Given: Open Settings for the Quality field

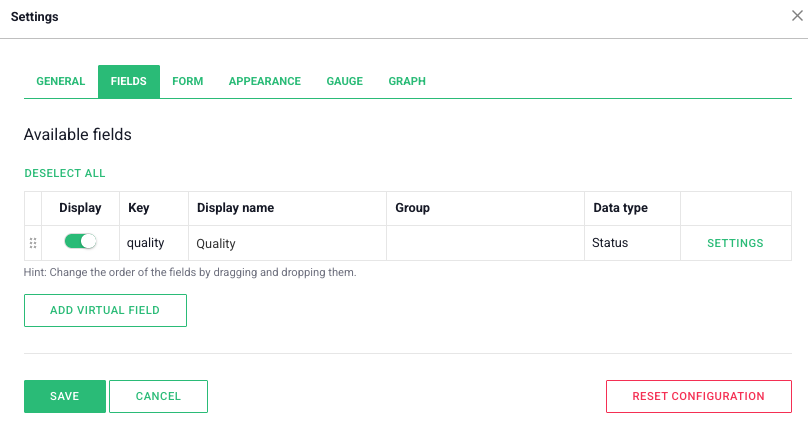Looking at the screenshot, I should (735, 243).
